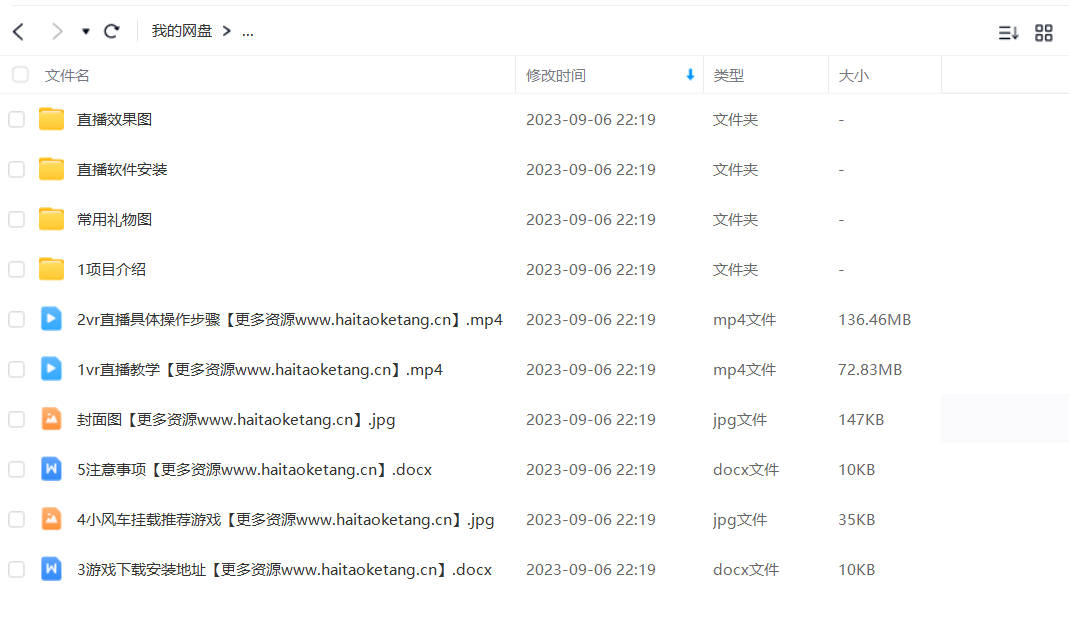The image size is (1069, 635).
Task: Select file name 封面图 .jpg
Action: point(236,419)
